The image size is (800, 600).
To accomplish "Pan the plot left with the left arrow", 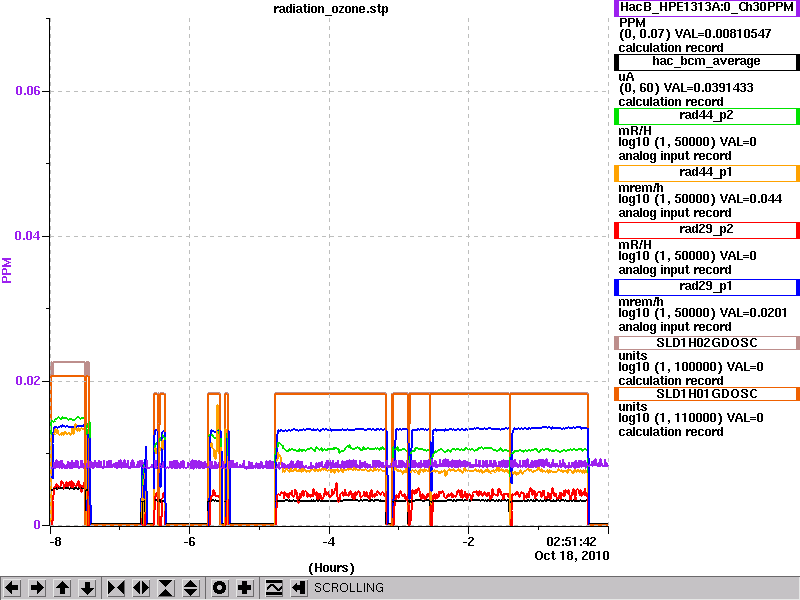I will pos(12,588).
